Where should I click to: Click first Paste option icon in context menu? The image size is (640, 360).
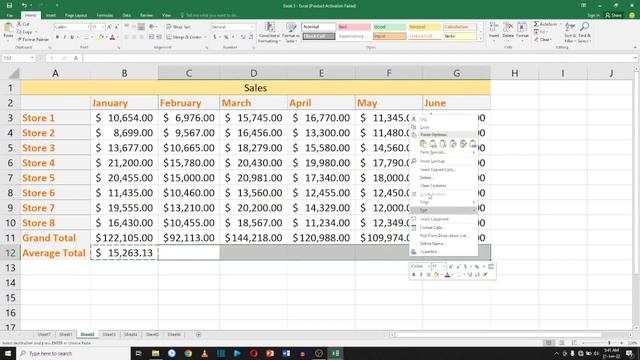click(x=423, y=144)
